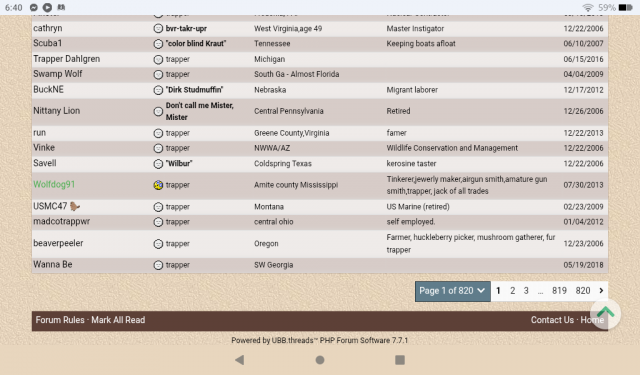640x375 pixels.
Task: Click the mood icon in Vinke's row
Action: click(x=158, y=148)
